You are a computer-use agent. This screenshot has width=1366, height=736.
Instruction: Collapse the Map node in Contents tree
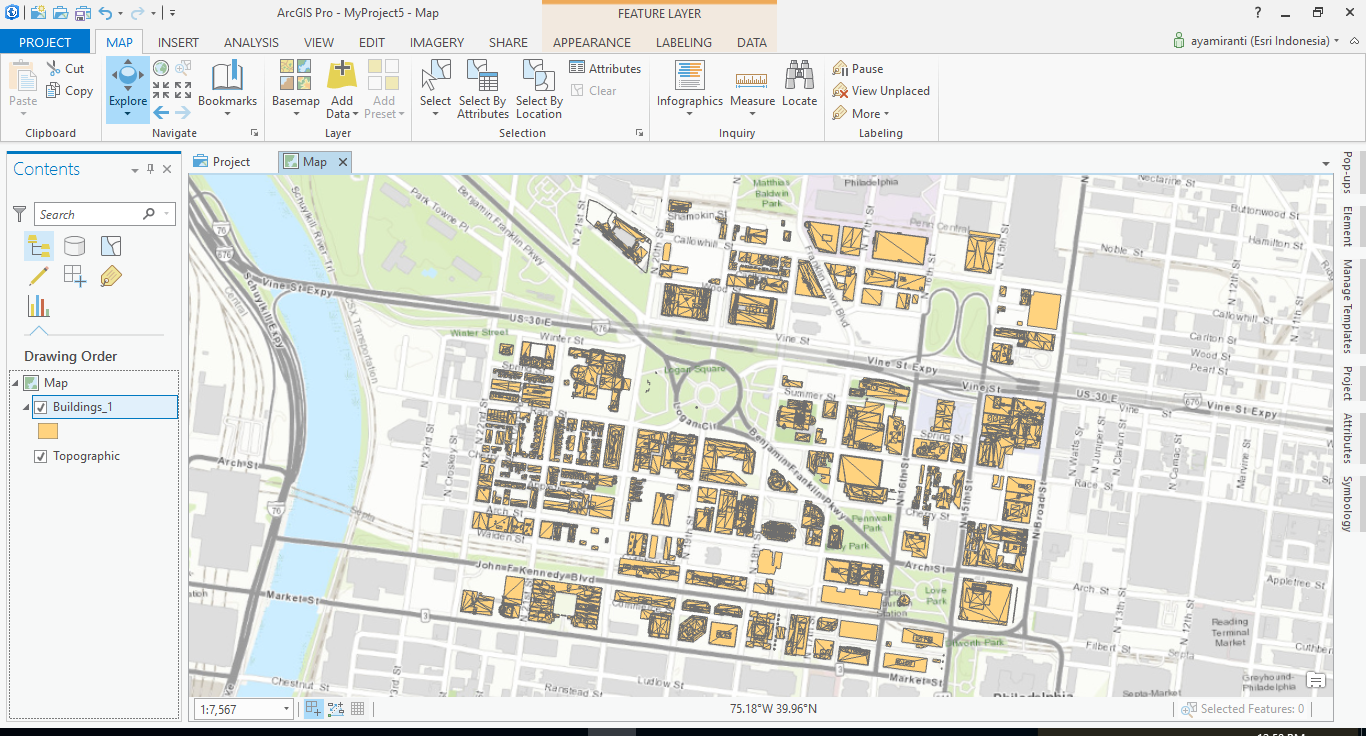coord(15,383)
